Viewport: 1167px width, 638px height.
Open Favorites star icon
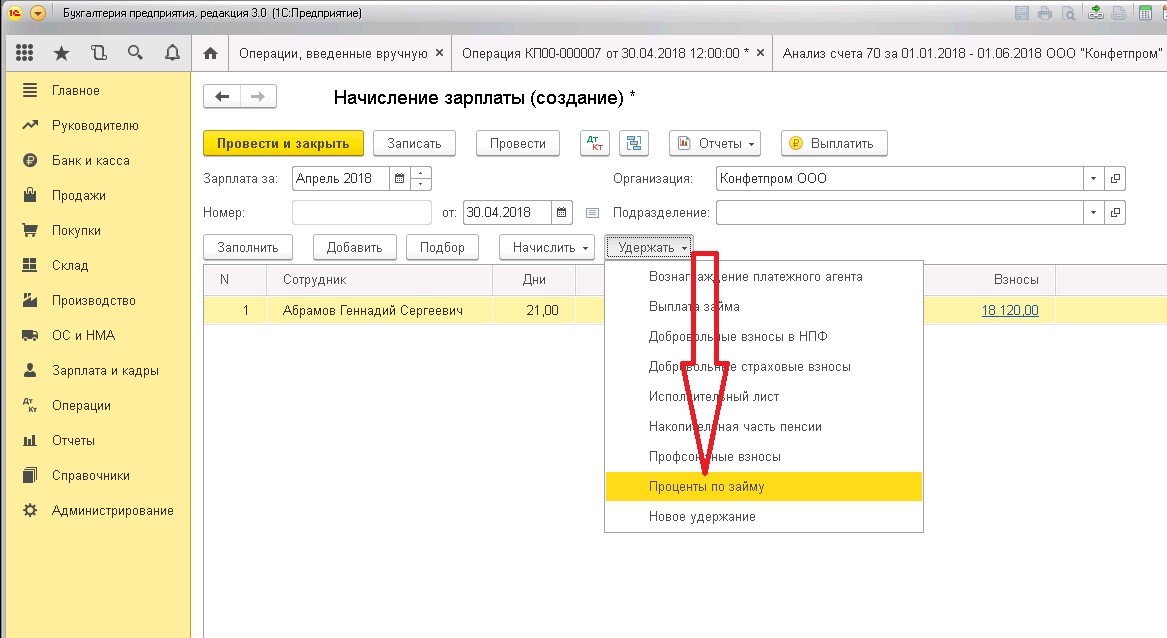tap(62, 53)
